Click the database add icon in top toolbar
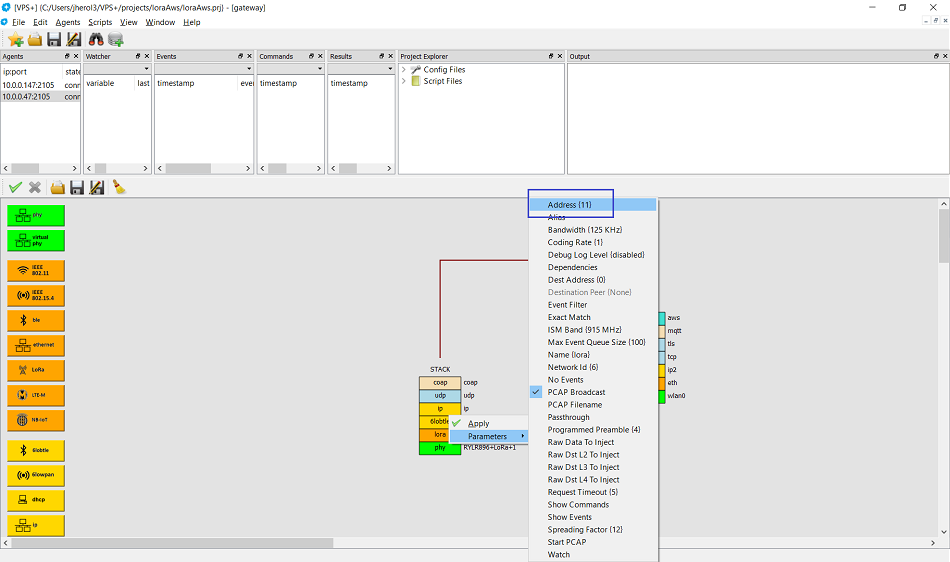This screenshot has height=562, width=950. (x=116, y=39)
